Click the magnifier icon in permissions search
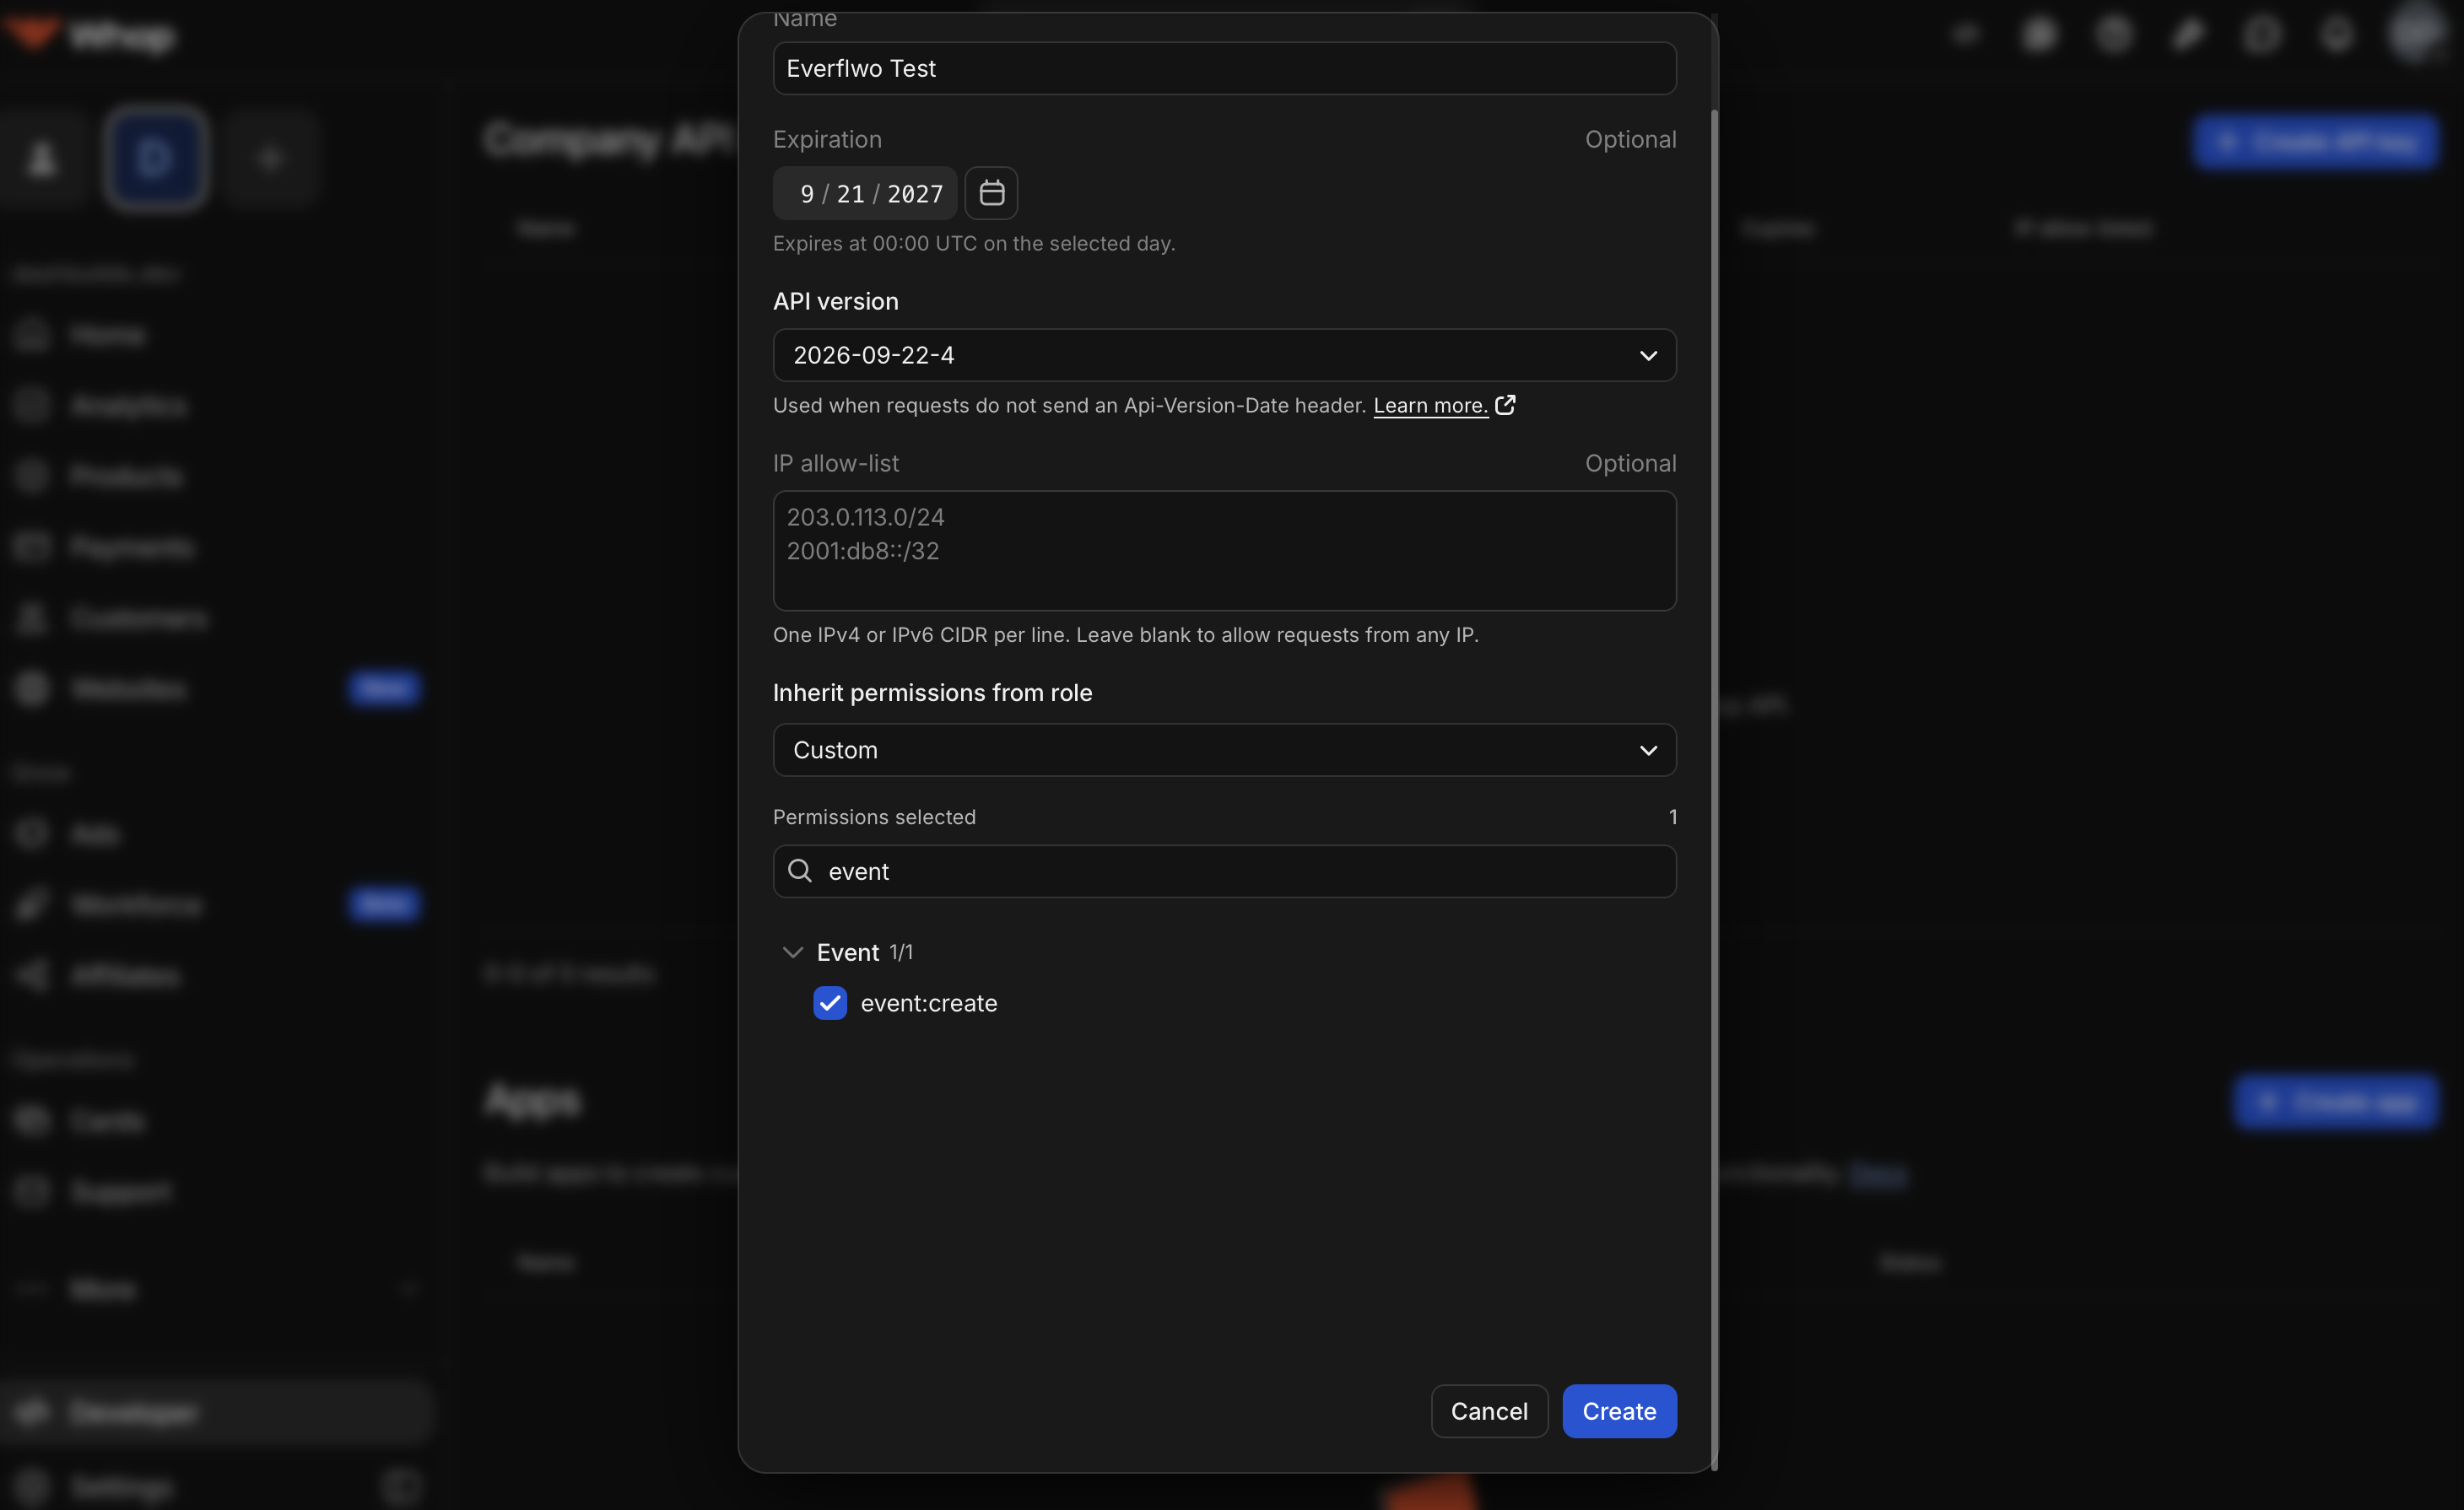Viewport: 2464px width, 1510px height. [800, 871]
